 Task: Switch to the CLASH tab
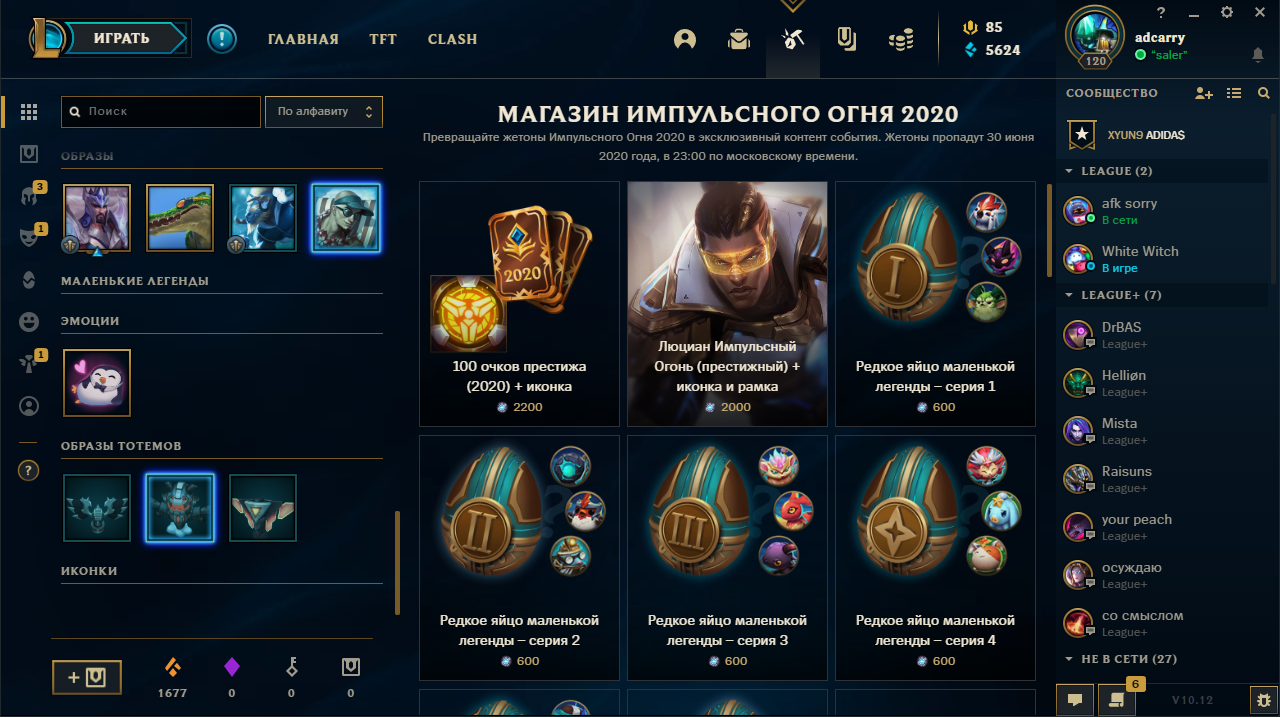pos(452,39)
